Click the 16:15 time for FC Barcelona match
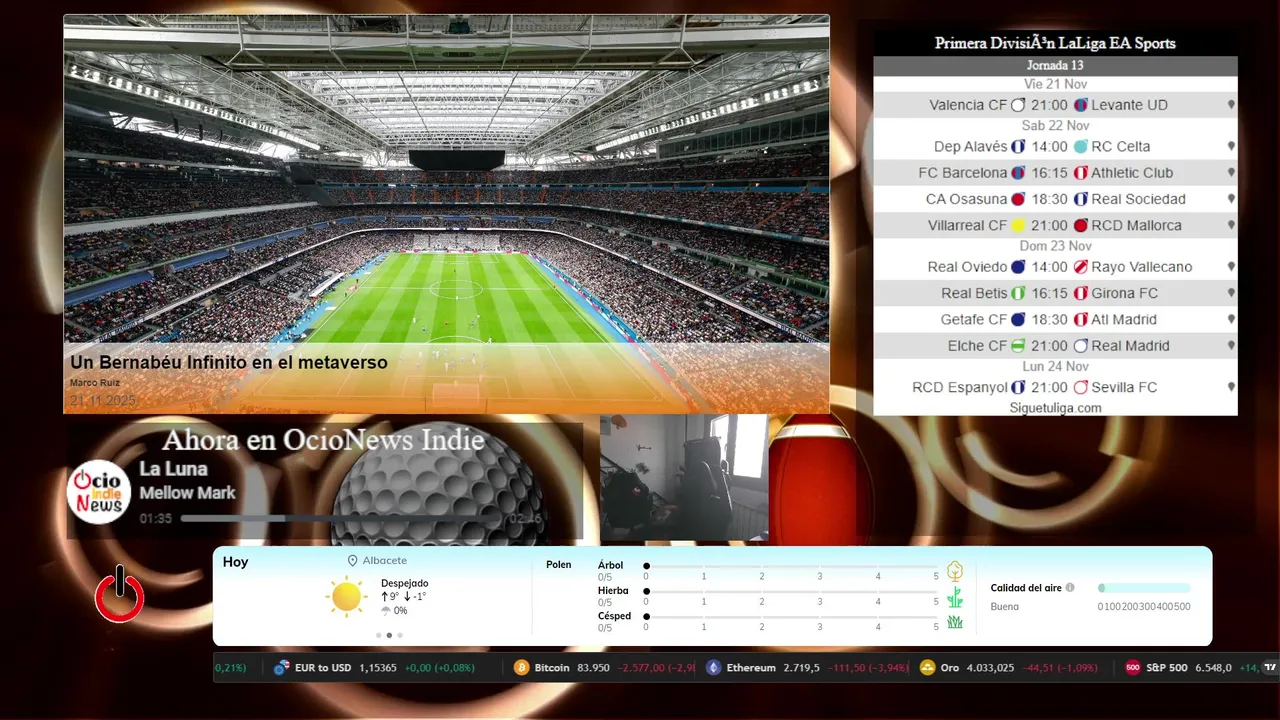1280x720 pixels. [1050, 173]
